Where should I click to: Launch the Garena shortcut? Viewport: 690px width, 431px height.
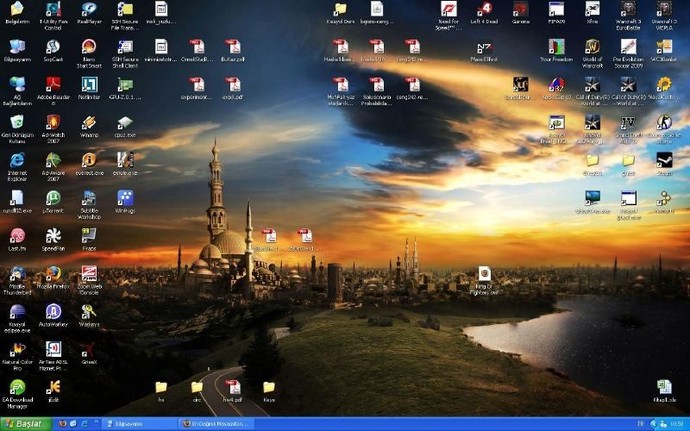(x=520, y=9)
